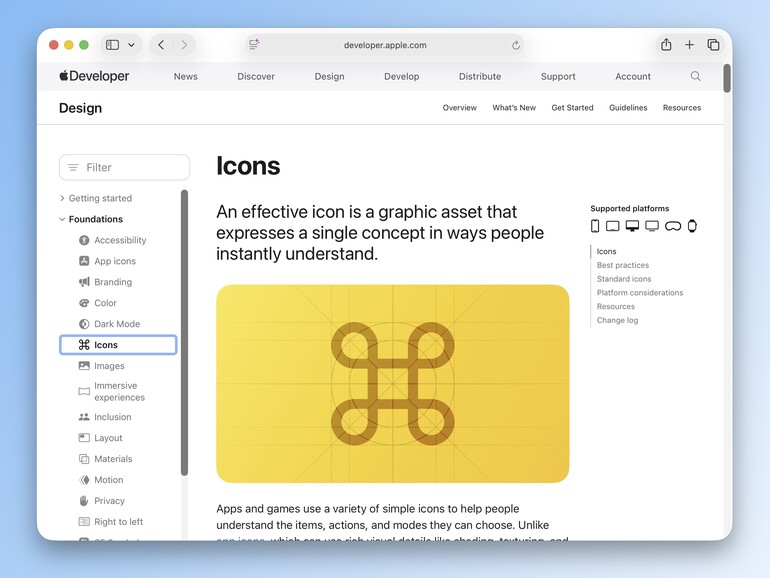Click the Share icon in Safari toolbar
This screenshot has width=770, height=578.
point(666,45)
